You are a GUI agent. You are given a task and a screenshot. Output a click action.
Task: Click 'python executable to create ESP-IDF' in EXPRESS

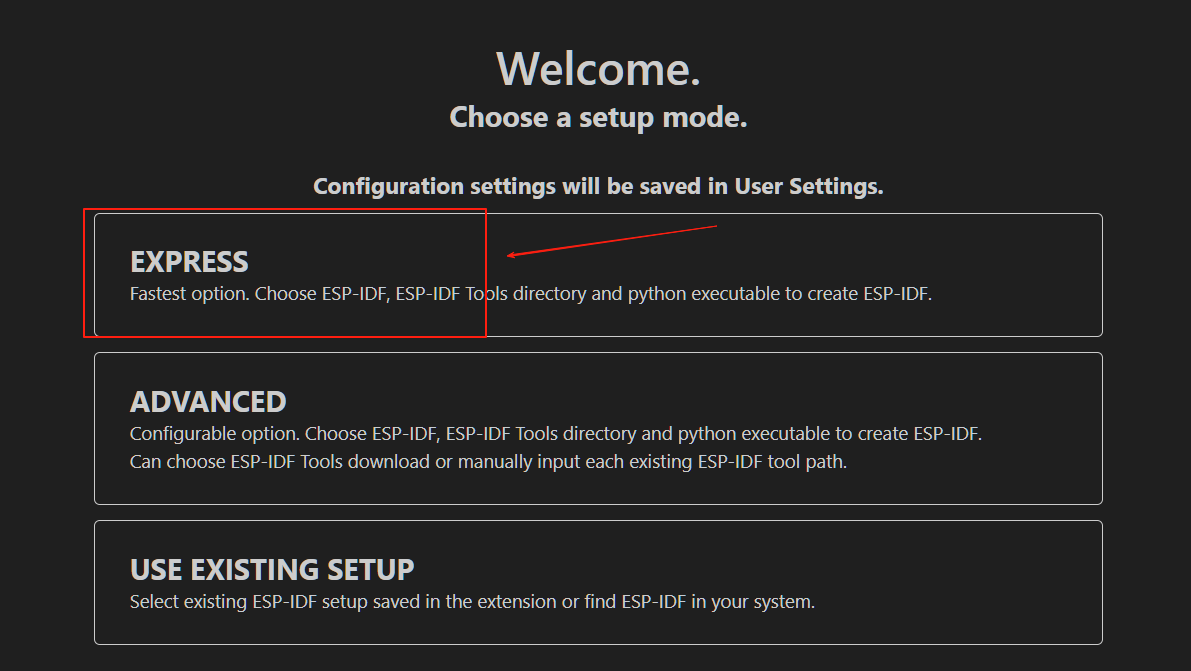pos(779,294)
